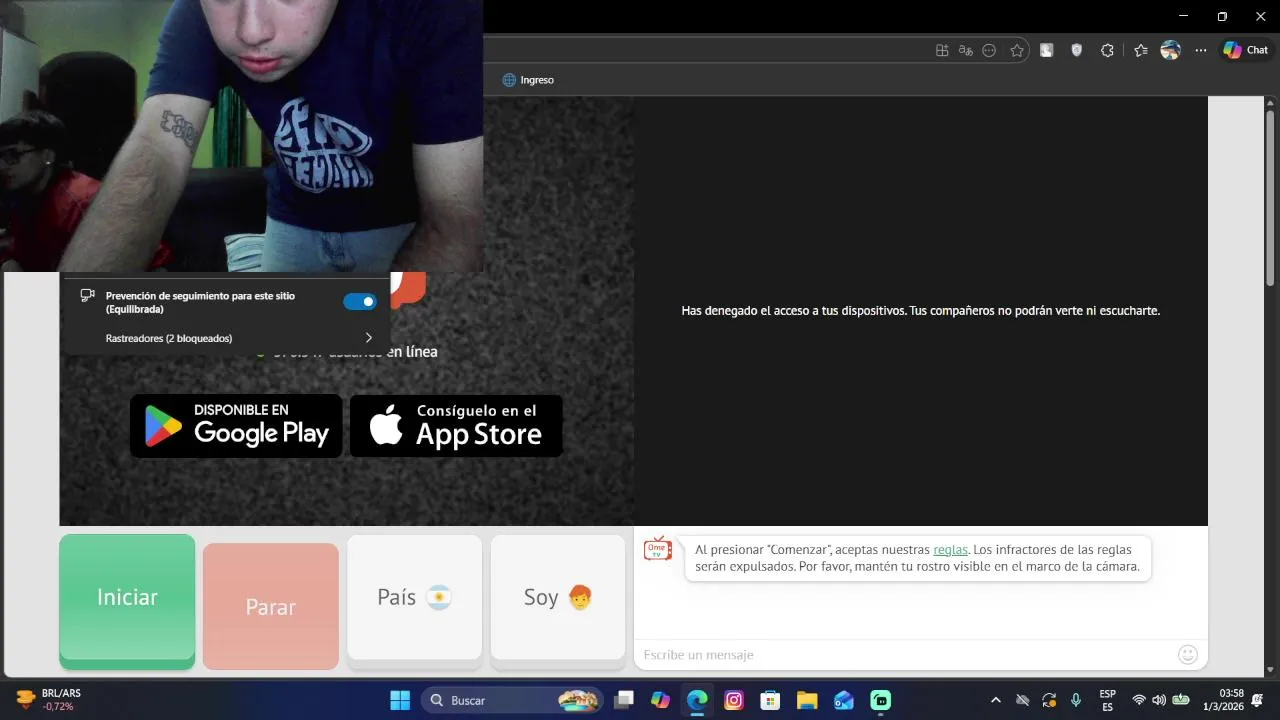This screenshot has height=720, width=1280.
Task: Open the green app icon on taskbar
Action: point(881,700)
